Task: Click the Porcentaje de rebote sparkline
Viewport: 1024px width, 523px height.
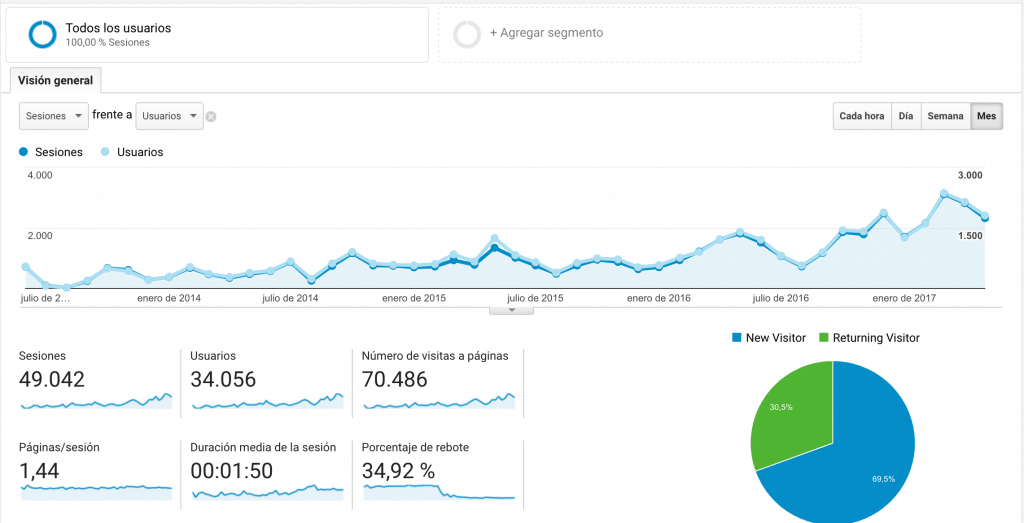Action: (x=440, y=491)
